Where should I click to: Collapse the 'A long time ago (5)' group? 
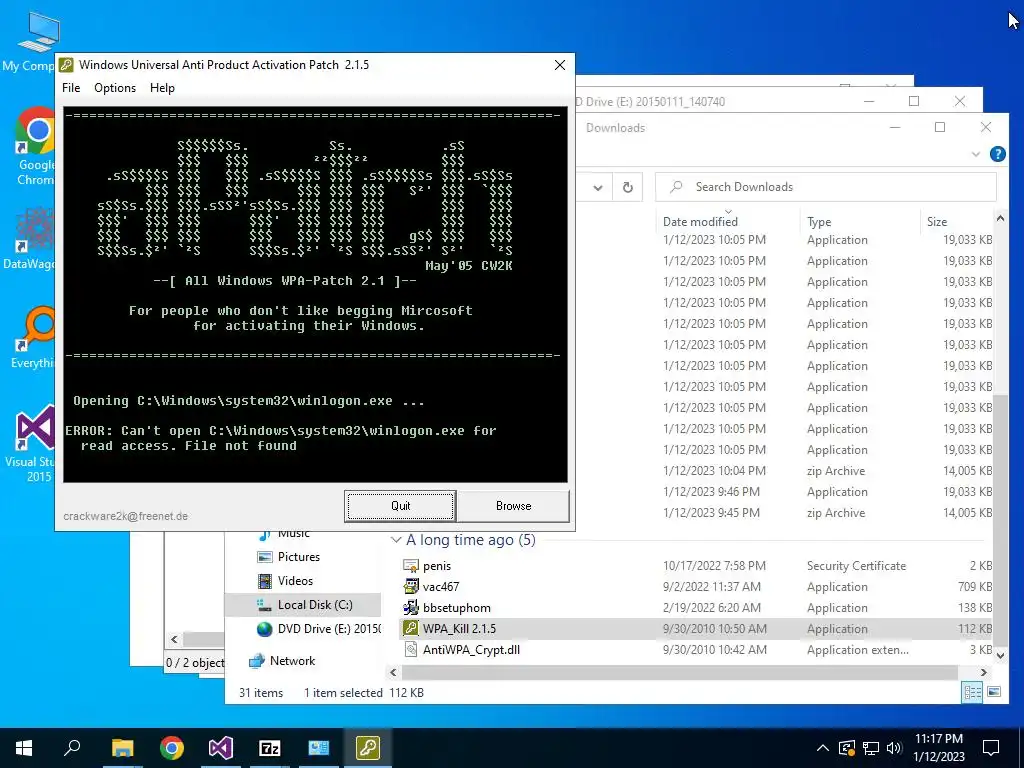click(395, 540)
